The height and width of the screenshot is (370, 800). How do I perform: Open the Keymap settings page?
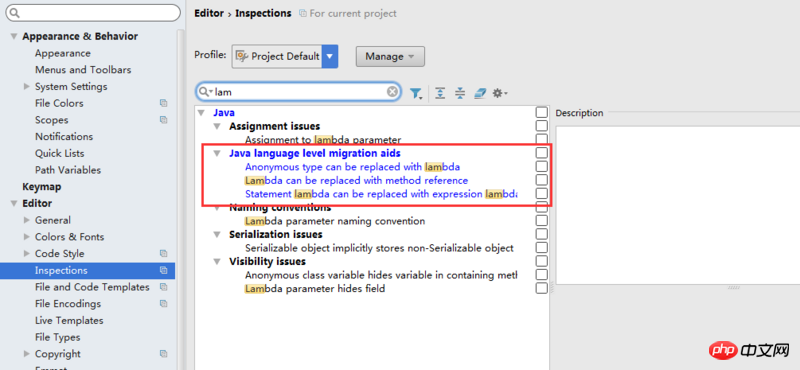[x=42, y=187]
